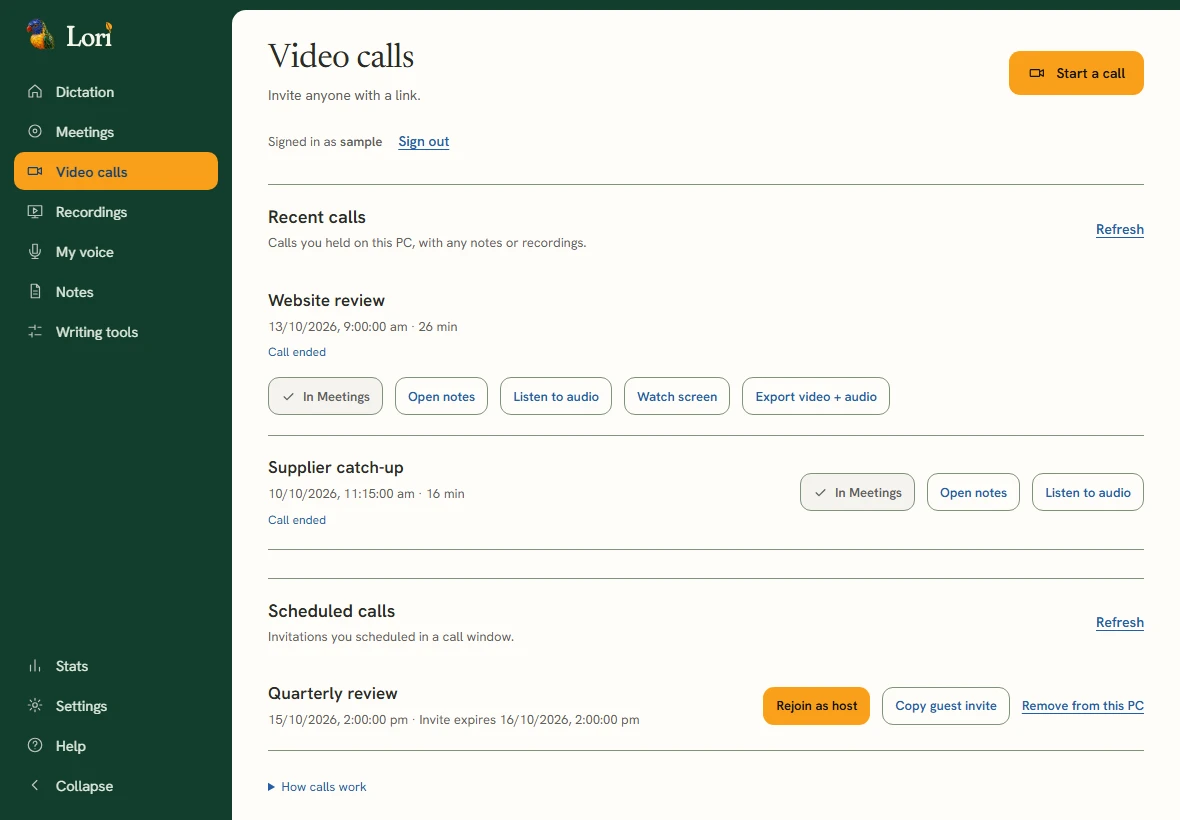This screenshot has height=820, width=1180.
Task: Open the Dictation section
Action: pyautogui.click(x=116, y=92)
